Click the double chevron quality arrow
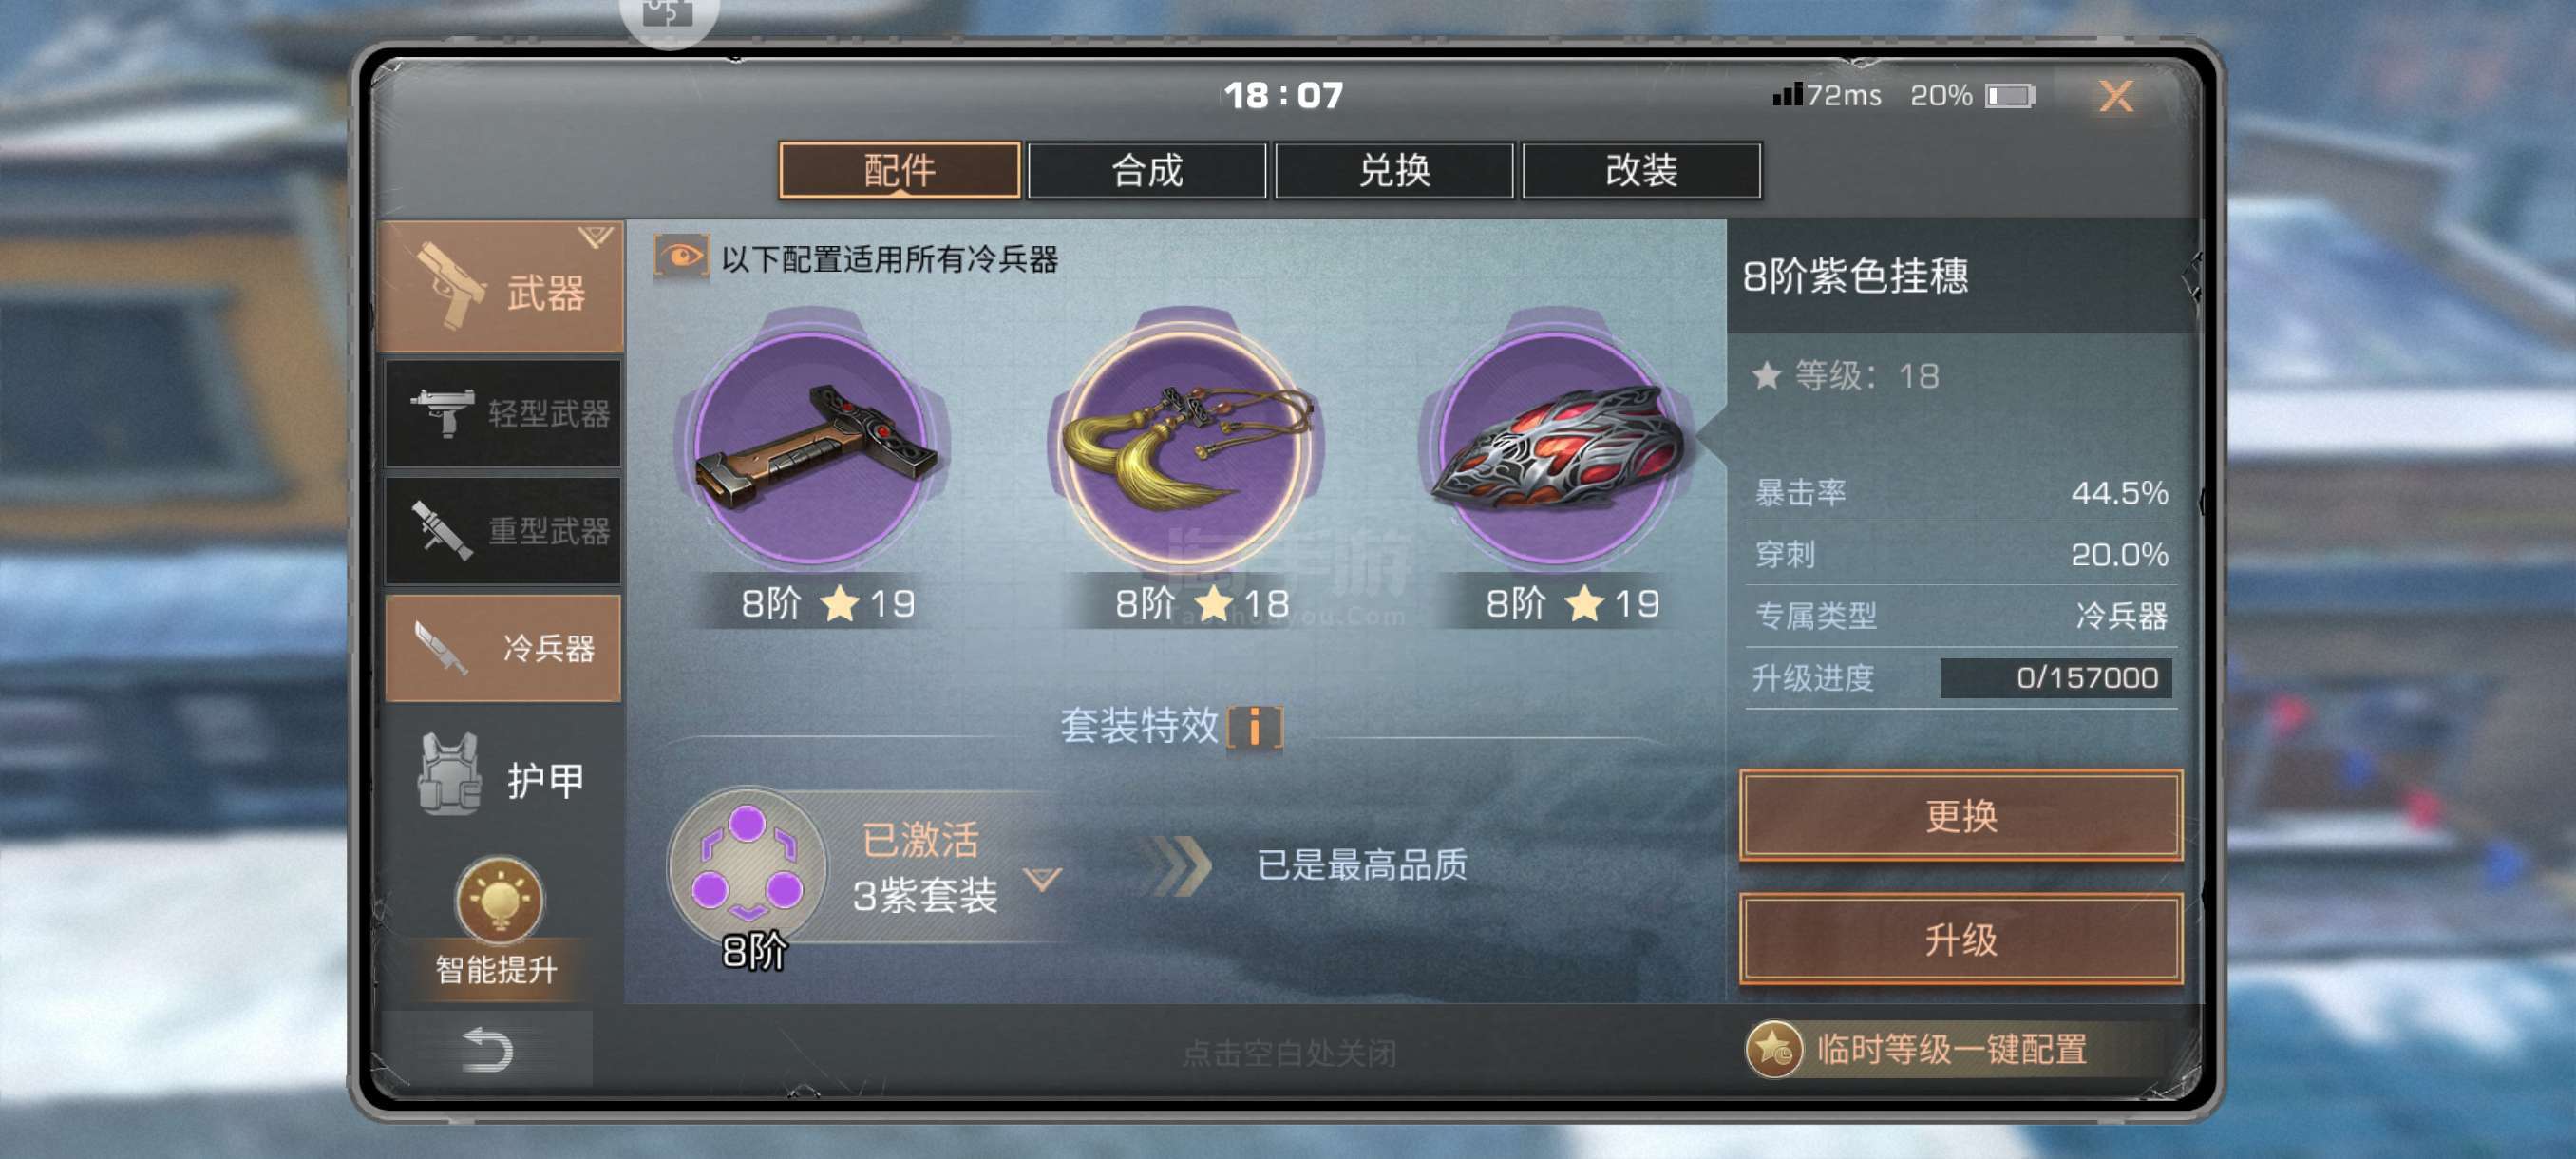 [x=1178, y=865]
